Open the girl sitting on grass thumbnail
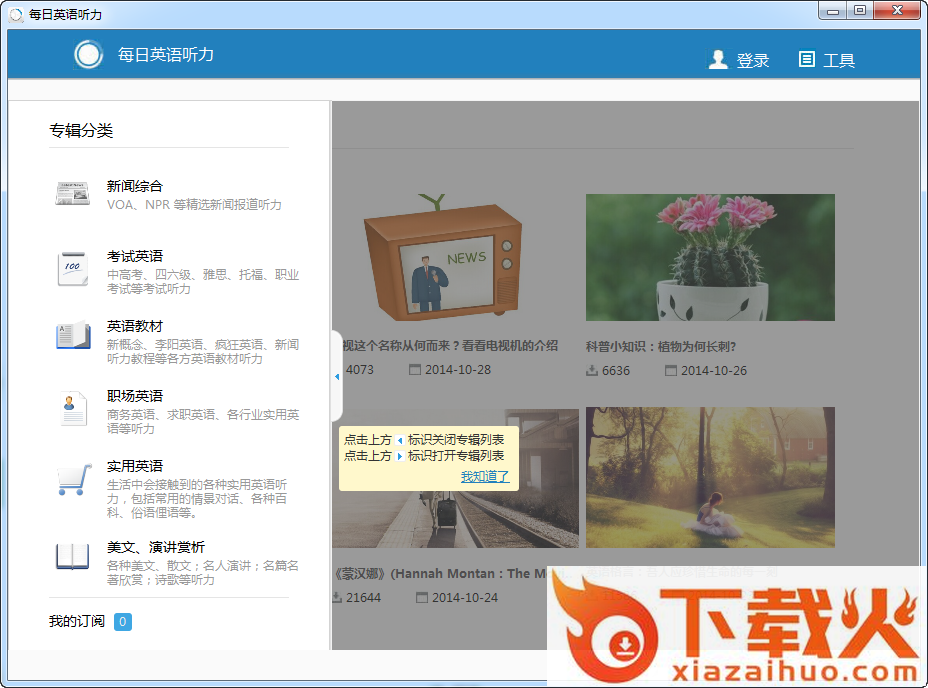 pyautogui.click(x=710, y=477)
